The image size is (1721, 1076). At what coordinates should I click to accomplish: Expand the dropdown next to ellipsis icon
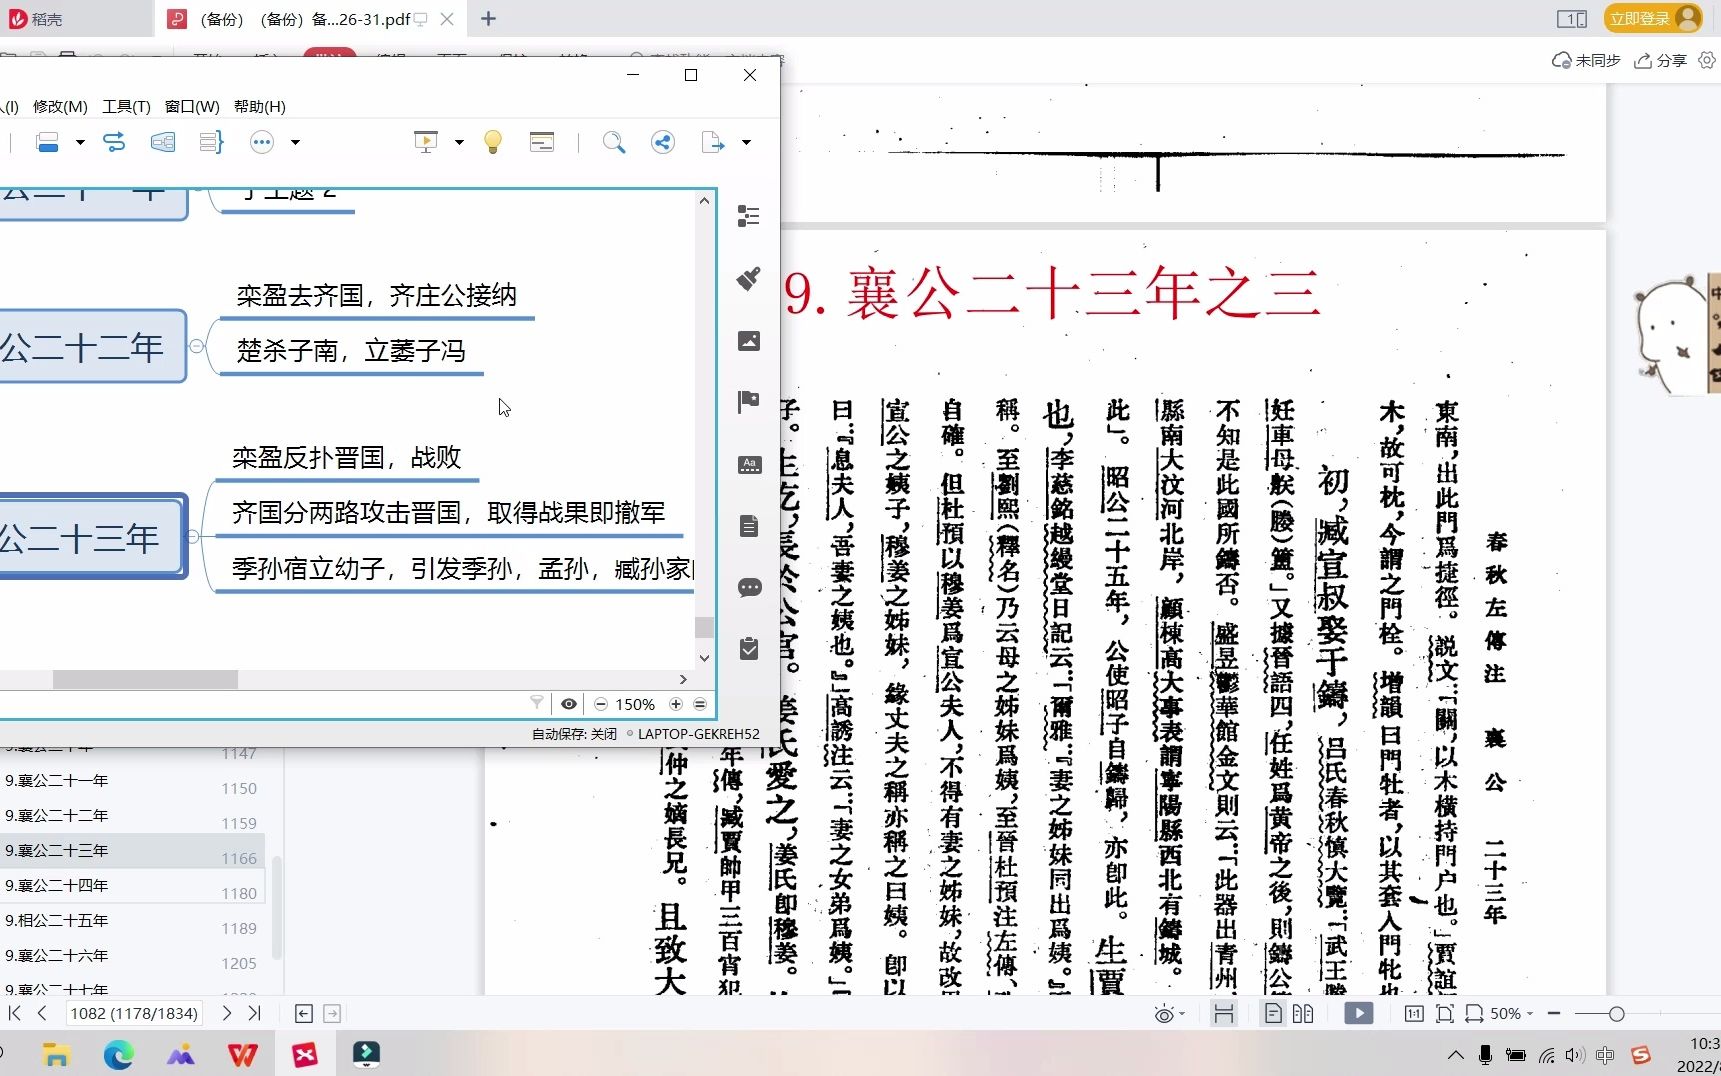(295, 142)
